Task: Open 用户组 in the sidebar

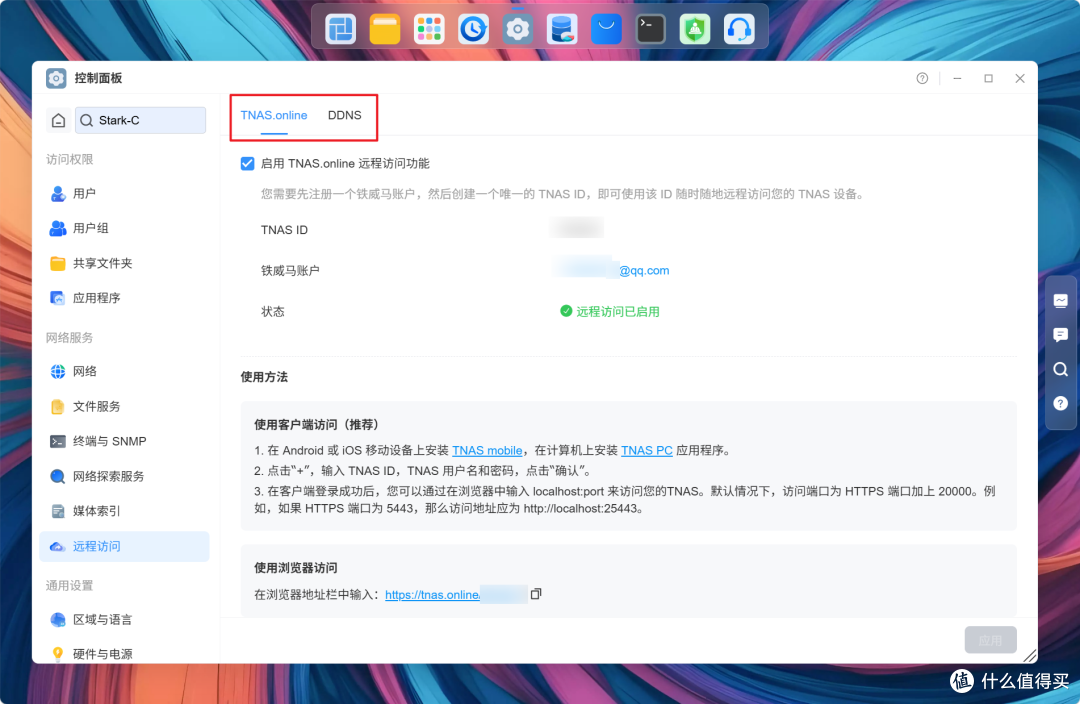Action: [124, 228]
